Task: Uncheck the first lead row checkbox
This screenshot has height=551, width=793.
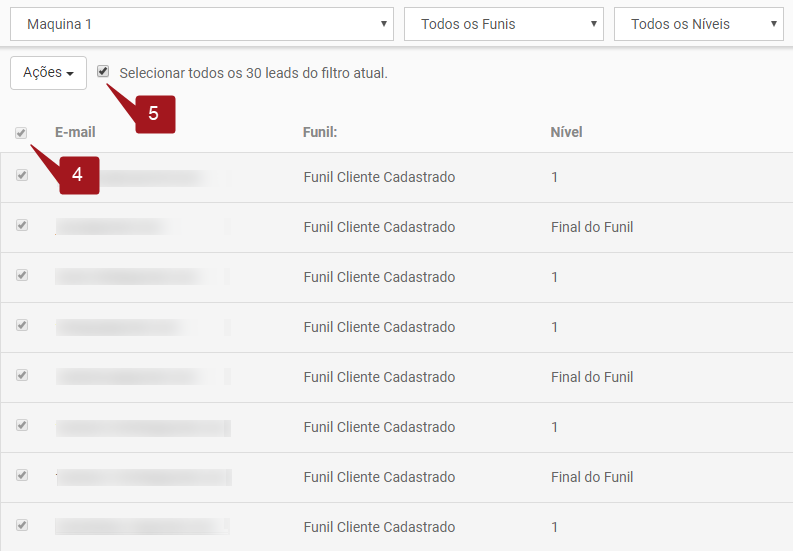Action: pyautogui.click(x=22, y=176)
